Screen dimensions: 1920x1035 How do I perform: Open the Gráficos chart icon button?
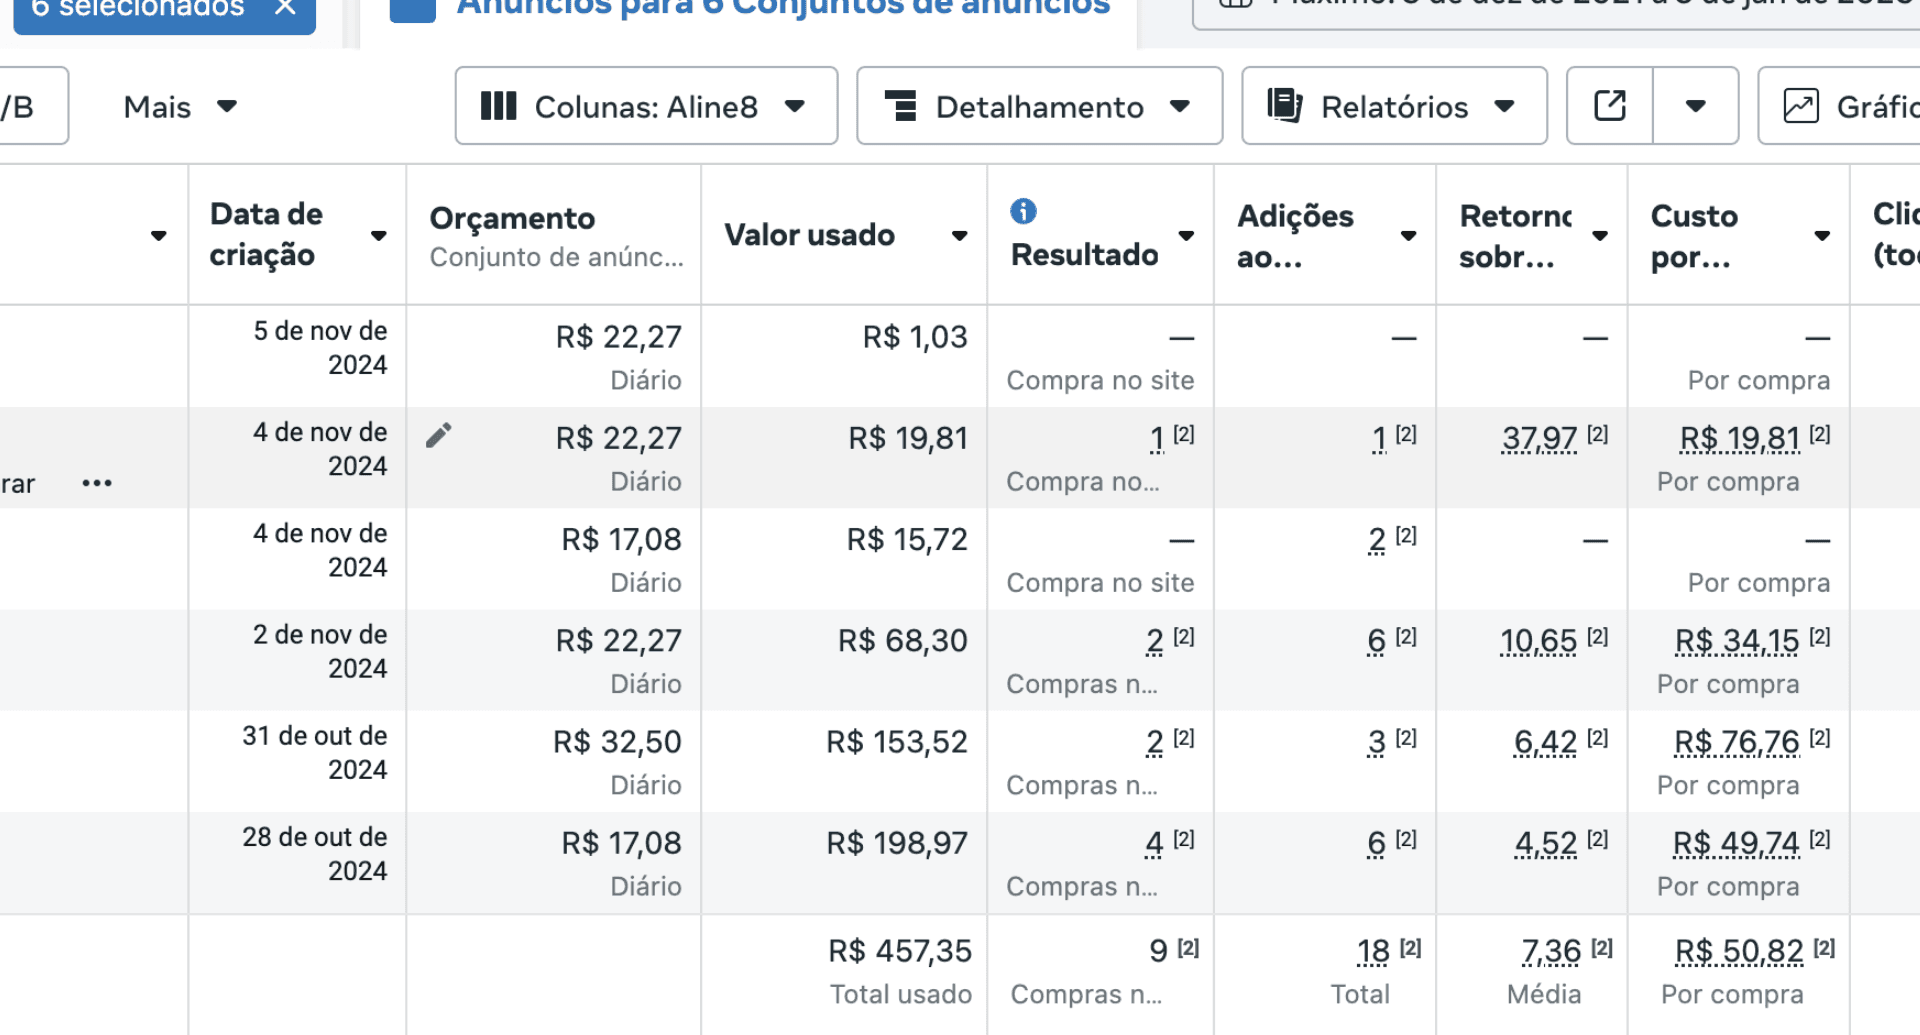pyautogui.click(x=1801, y=106)
